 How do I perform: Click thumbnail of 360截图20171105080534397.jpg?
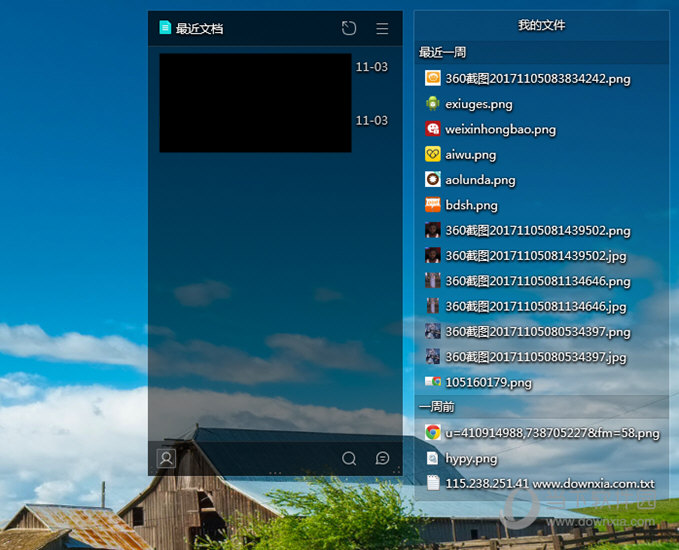[x=433, y=356]
